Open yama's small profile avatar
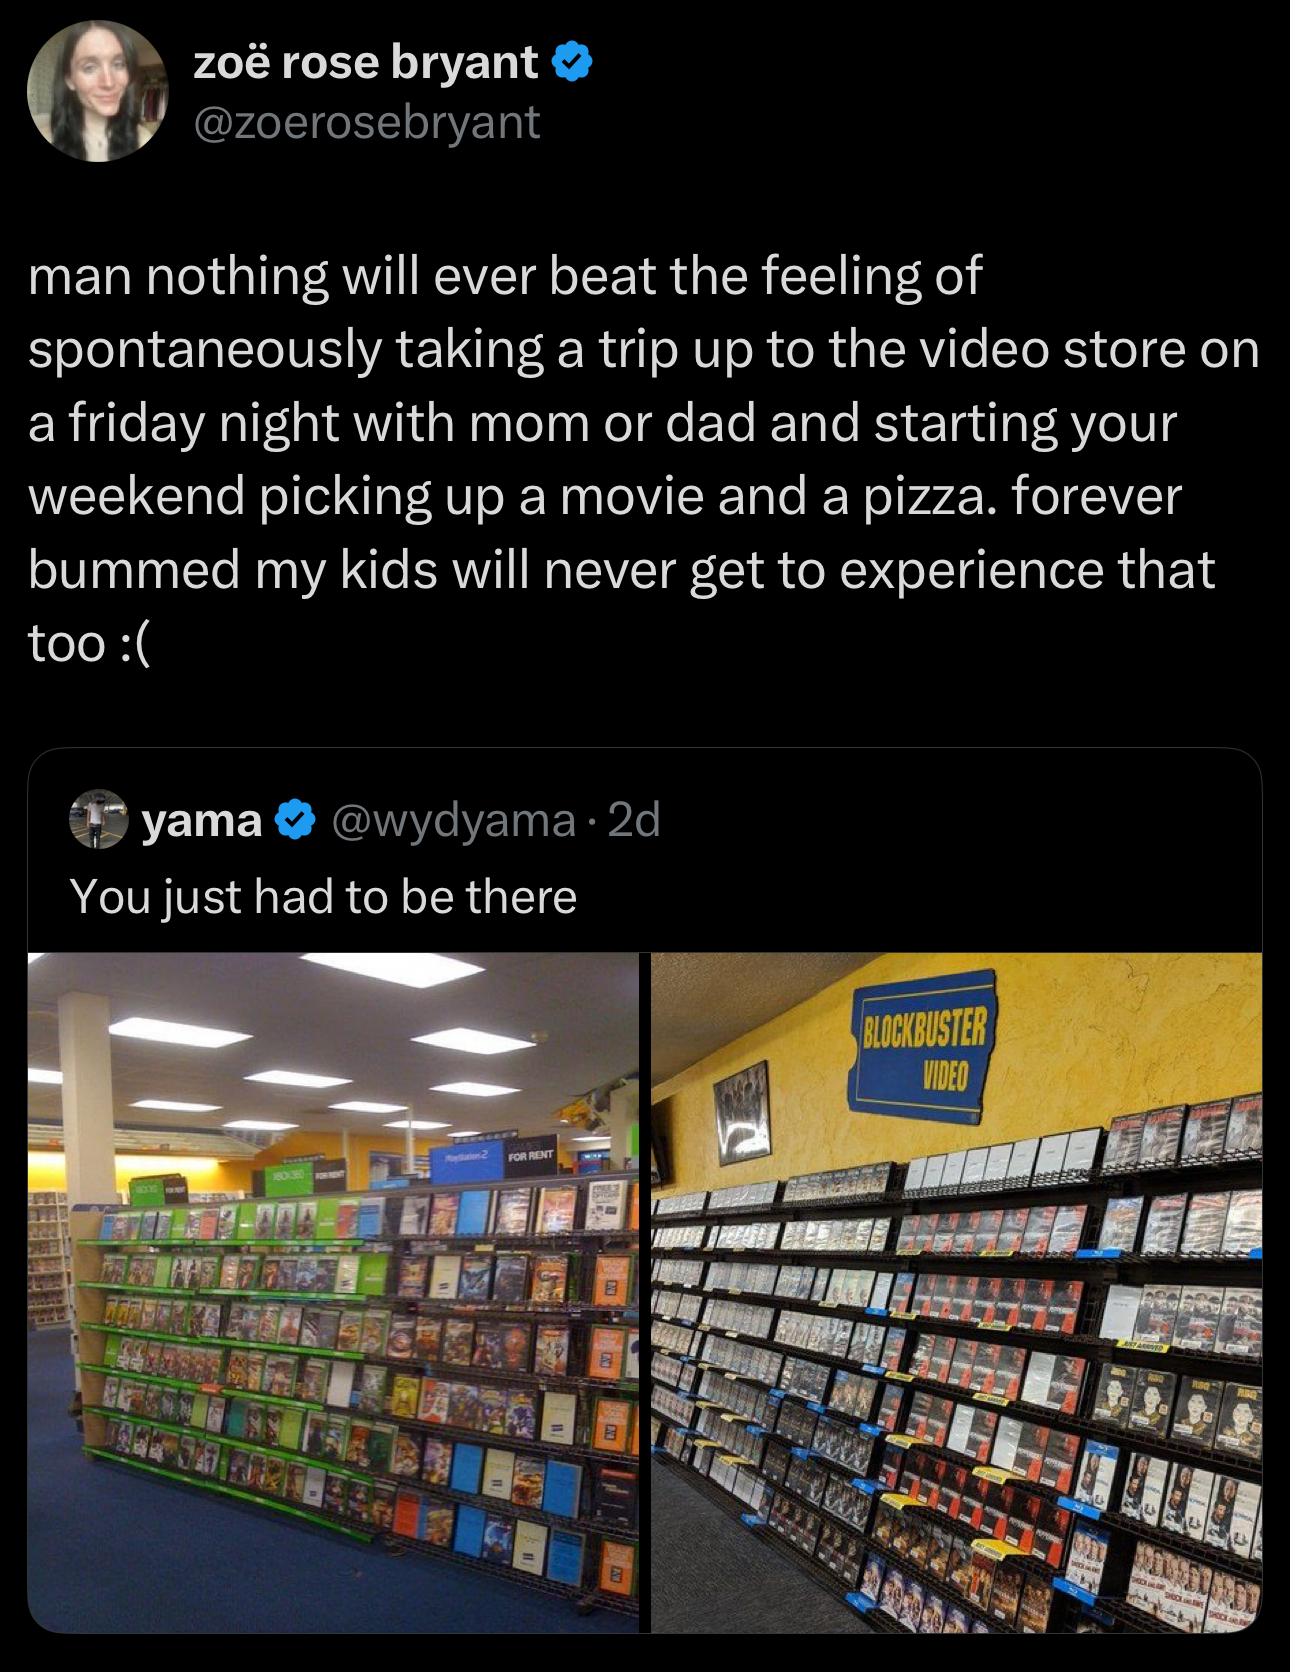1290x1672 pixels. point(98,819)
